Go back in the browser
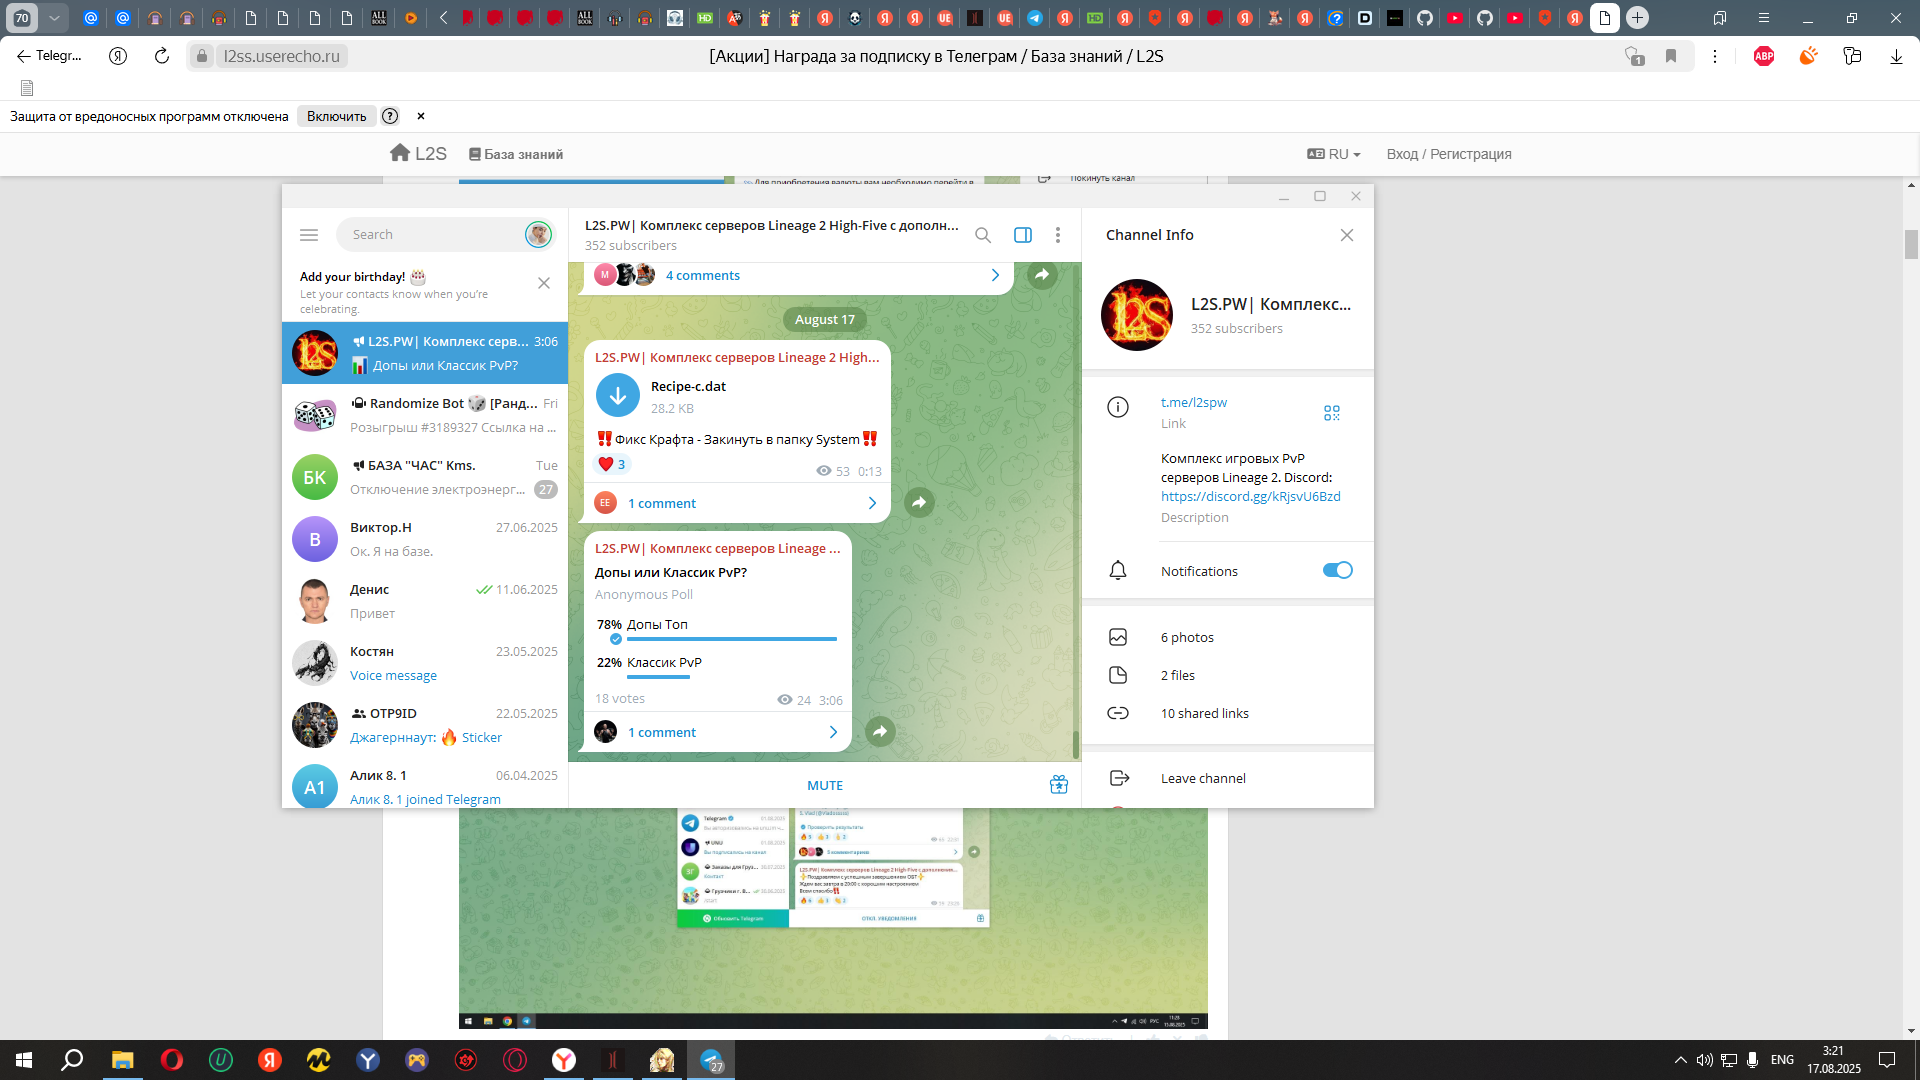Viewport: 1920px width, 1080px height. [x=23, y=56]
